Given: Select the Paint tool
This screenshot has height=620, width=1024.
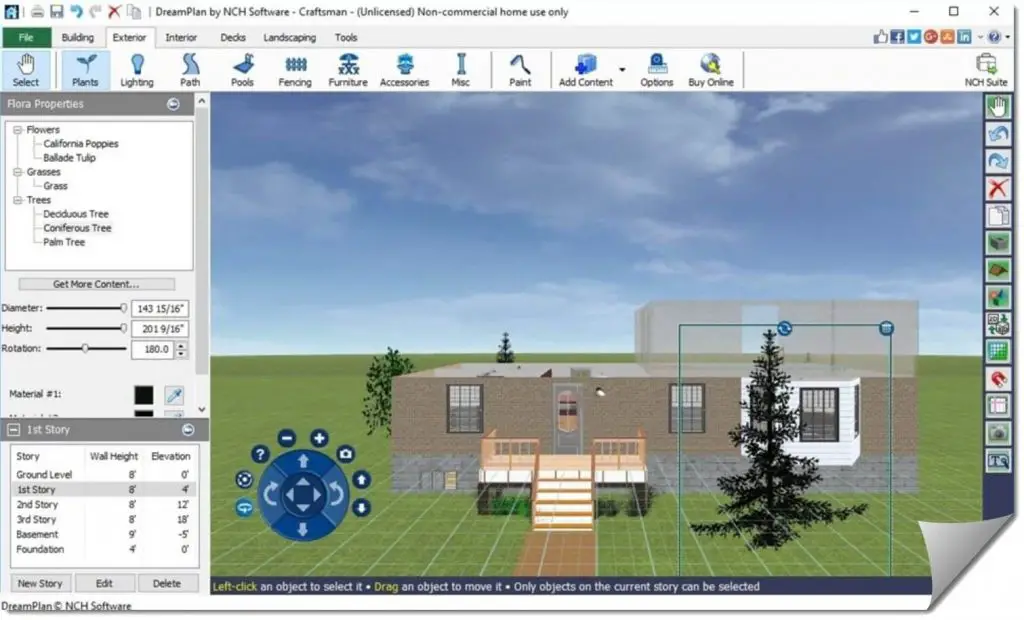Looking at the screenshot, I should coord(521,69).
